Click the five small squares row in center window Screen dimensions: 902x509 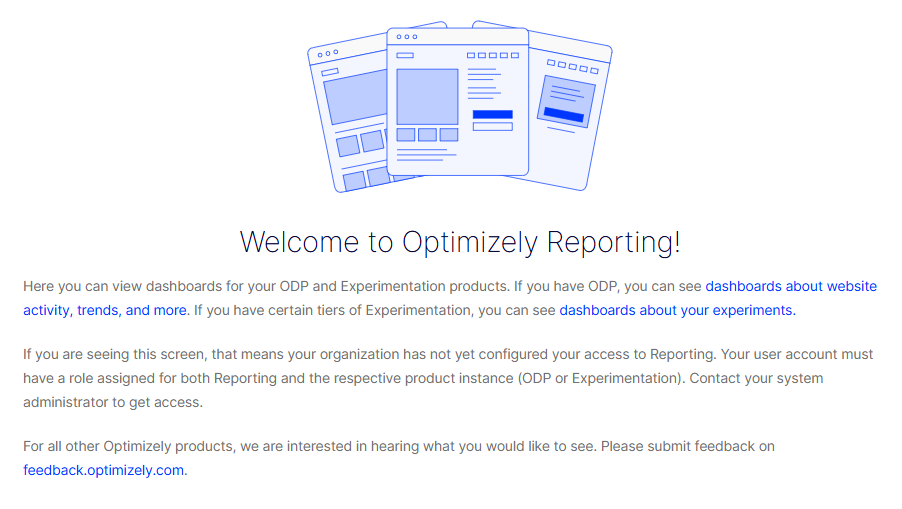coord(493,55)
